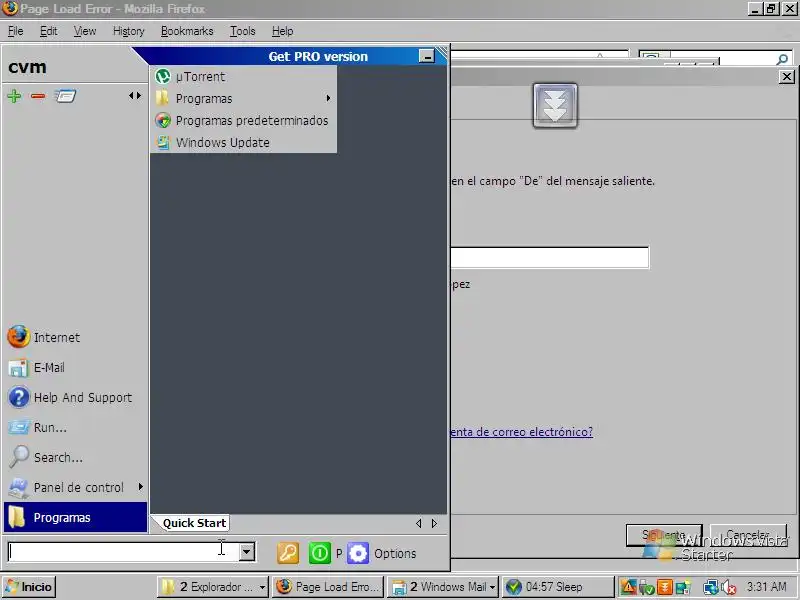Viewport: 800px width, 600px height.
Task: Expand the Explorador taskbar group dropdown arrow
Action: click(262, 587)
